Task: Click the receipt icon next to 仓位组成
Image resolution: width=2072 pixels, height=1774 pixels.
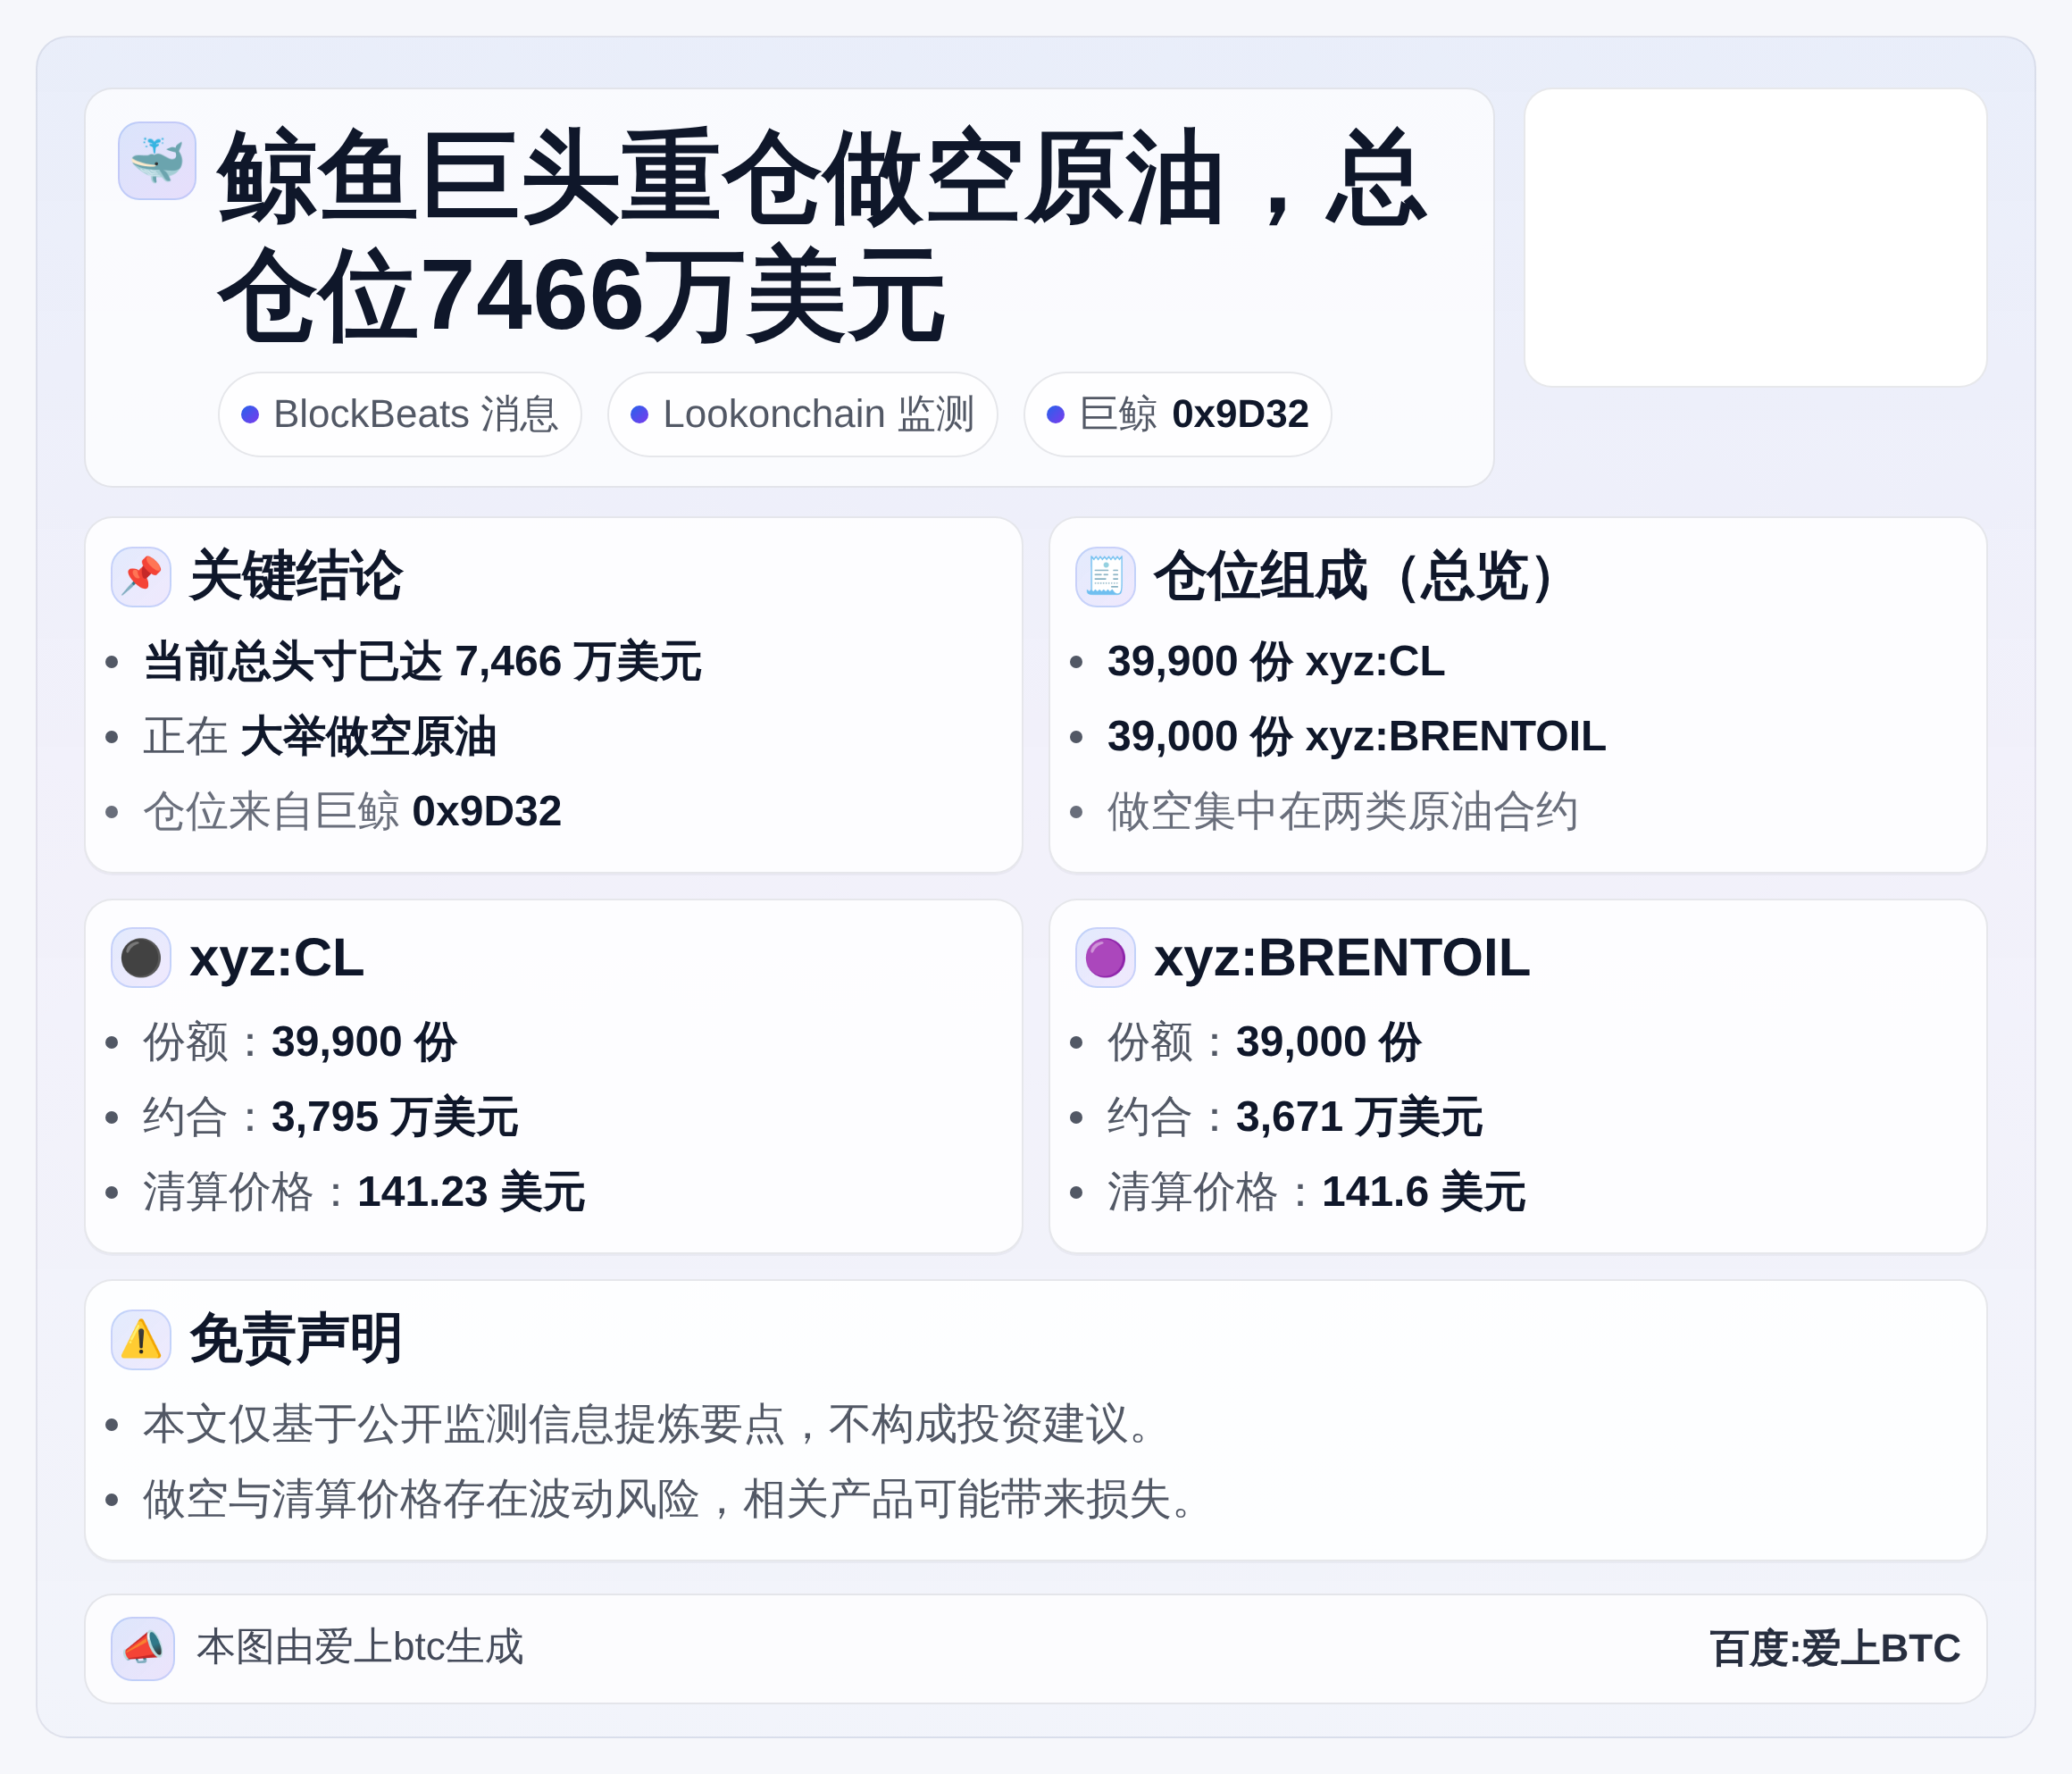Action: point(1105,577)
